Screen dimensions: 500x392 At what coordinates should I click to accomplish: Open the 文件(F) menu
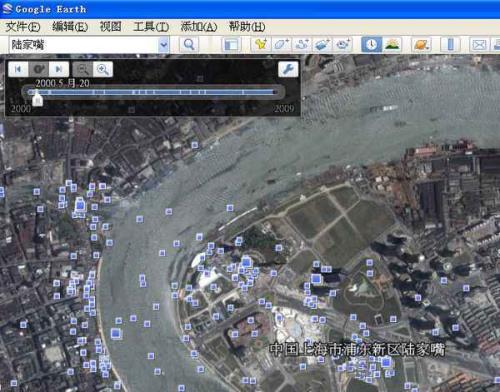(x=23, y=27)
